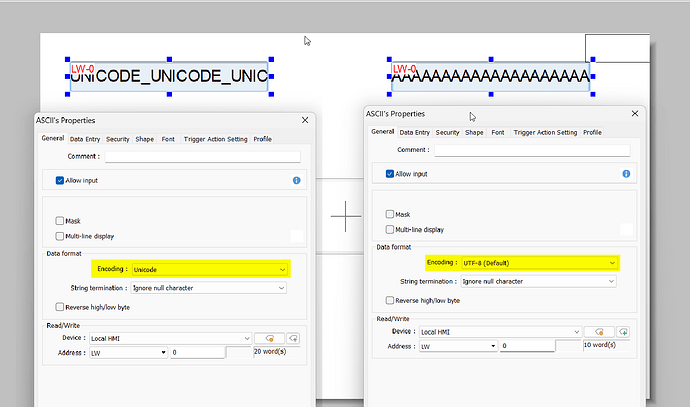
Task: Close the left ASCII's Properties dialog
Action: point(305,120)
